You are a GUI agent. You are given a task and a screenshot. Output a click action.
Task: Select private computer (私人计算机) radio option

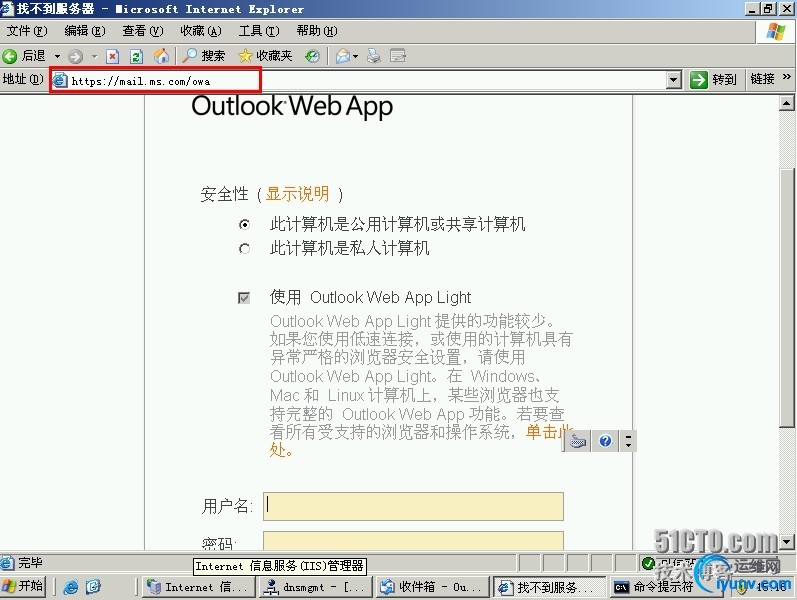pyautogui.click(x=244, y=249)
